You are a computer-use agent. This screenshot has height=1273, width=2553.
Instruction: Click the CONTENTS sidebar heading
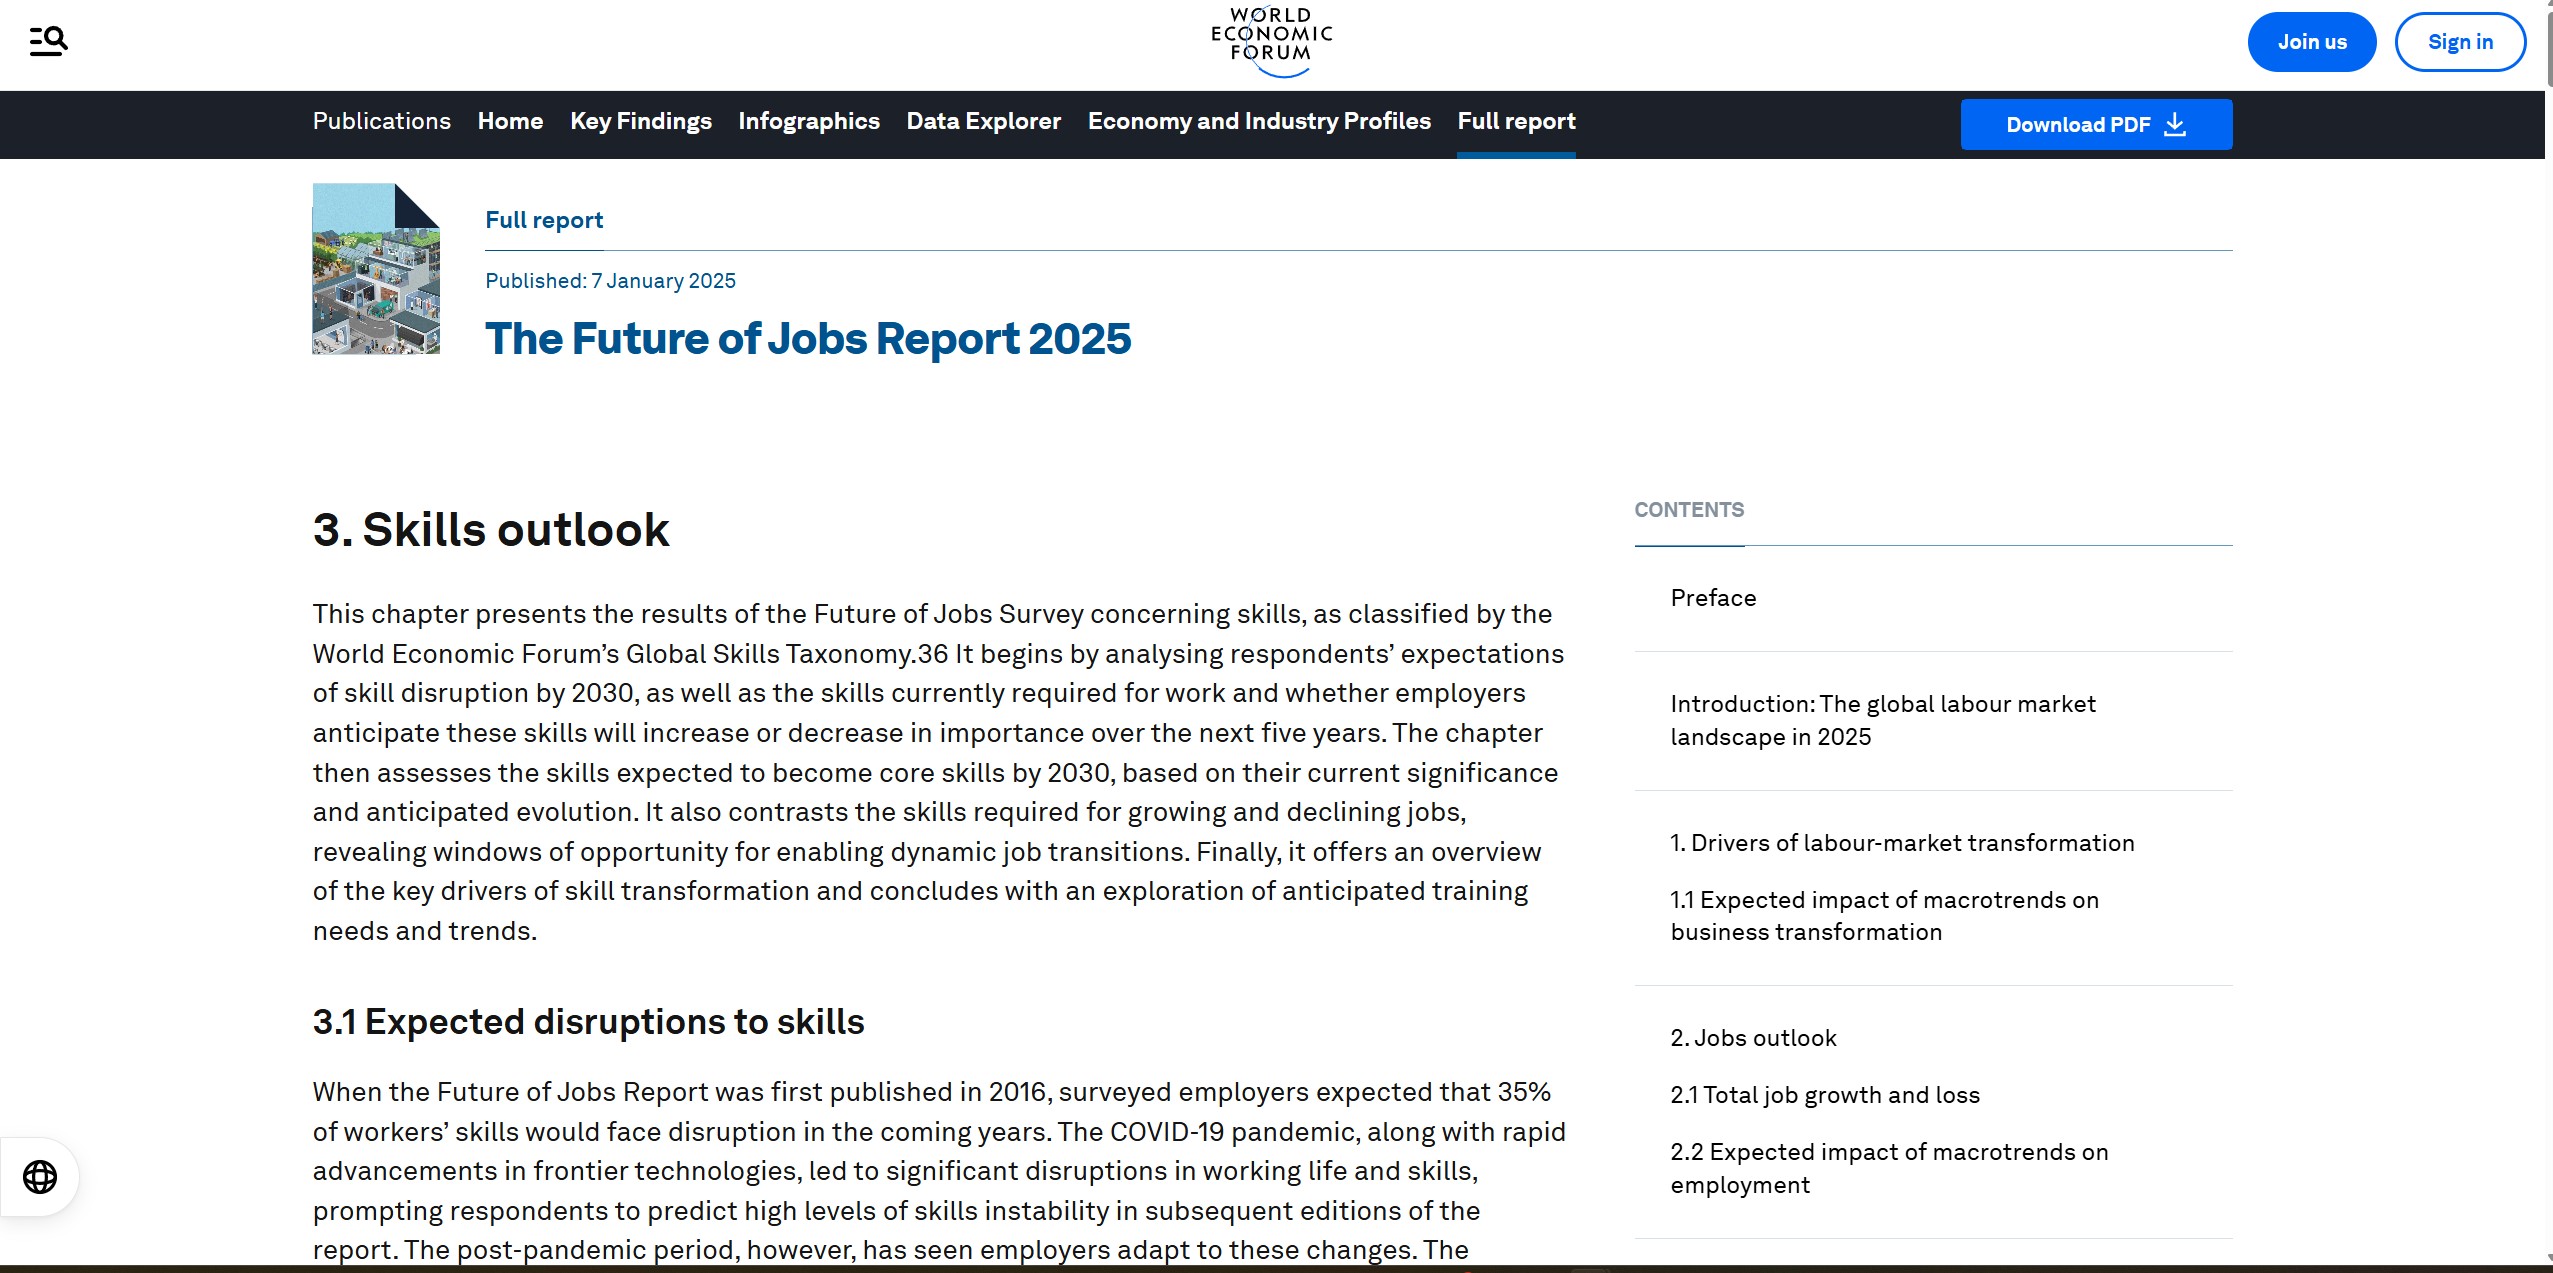[1689, 510]
